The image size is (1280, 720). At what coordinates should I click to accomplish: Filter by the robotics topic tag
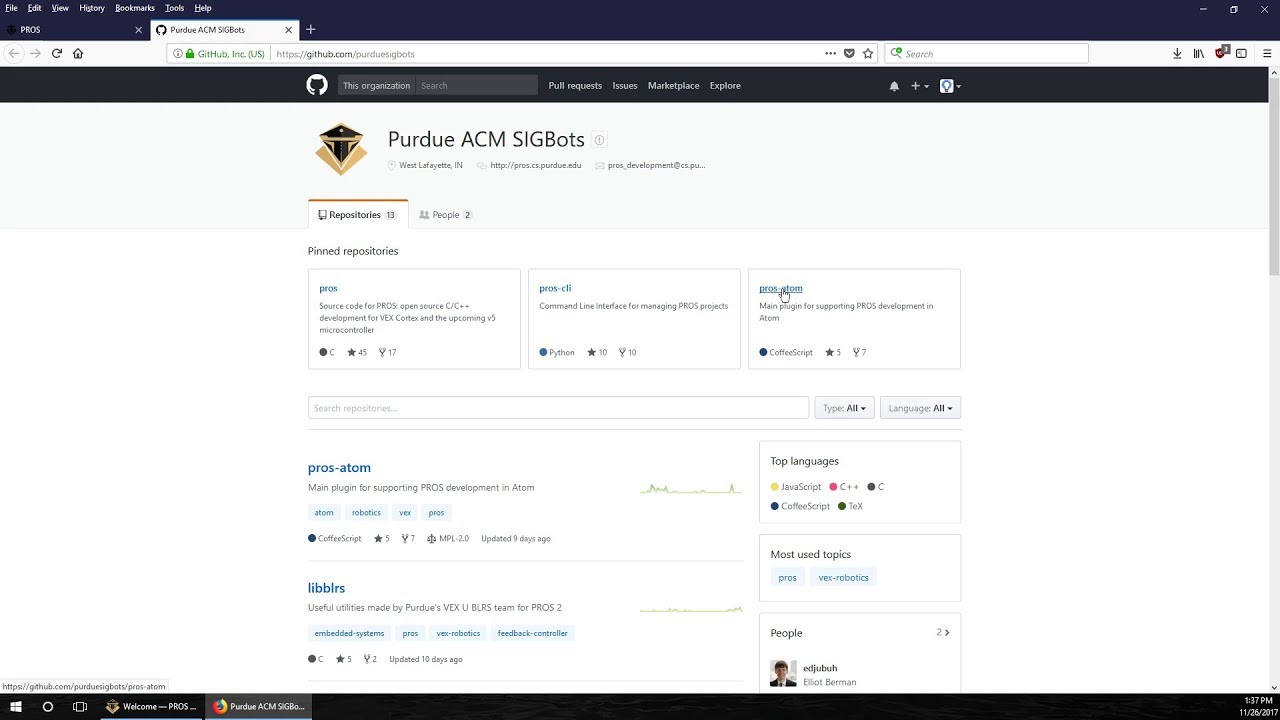point(366,513)
